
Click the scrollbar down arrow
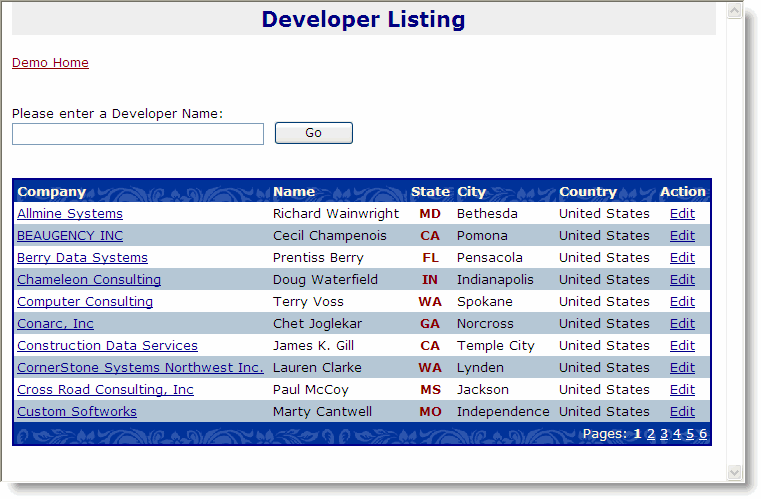[x=734, y=472]
